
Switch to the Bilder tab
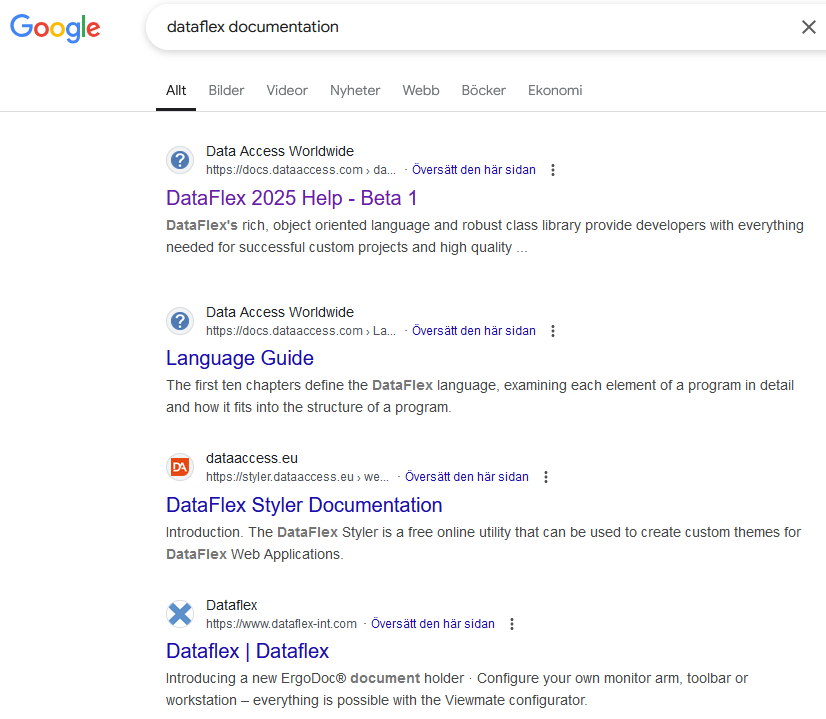[x=227, y=91]
